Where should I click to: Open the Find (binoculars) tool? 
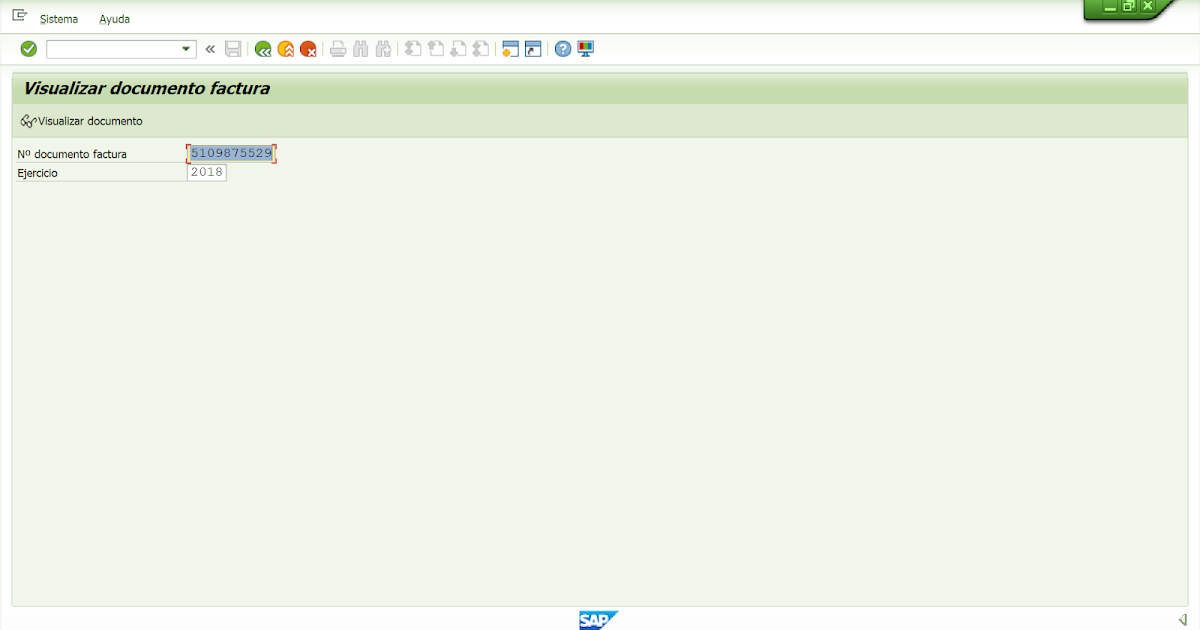click(x=360, y=48)
